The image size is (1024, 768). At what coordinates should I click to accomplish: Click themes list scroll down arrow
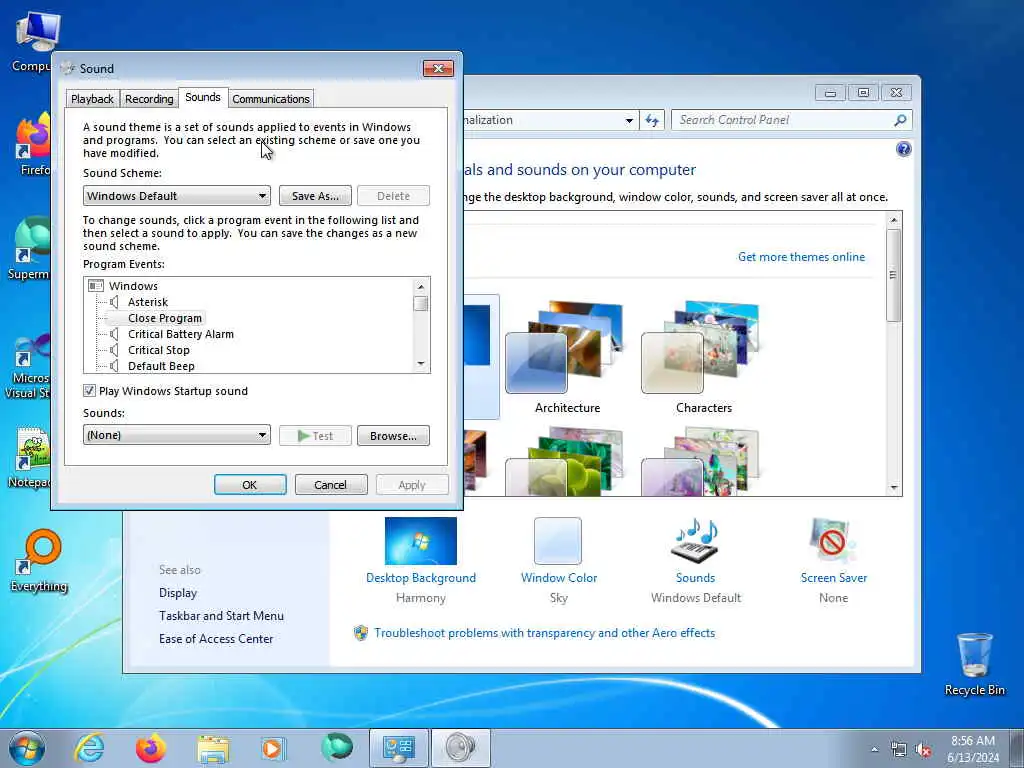point(894,488)
